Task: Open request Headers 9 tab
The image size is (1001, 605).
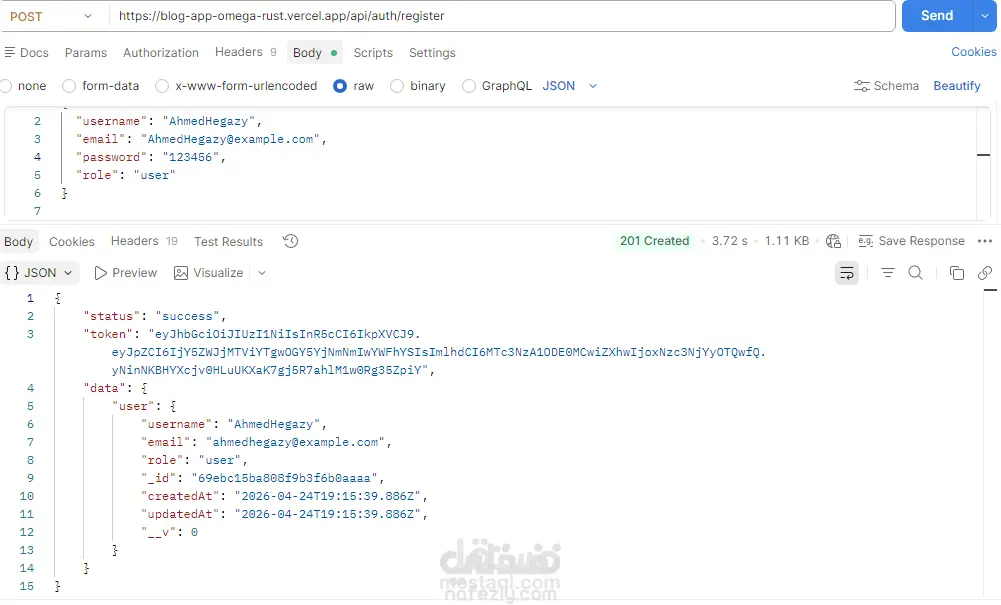Action: (246, 52)
